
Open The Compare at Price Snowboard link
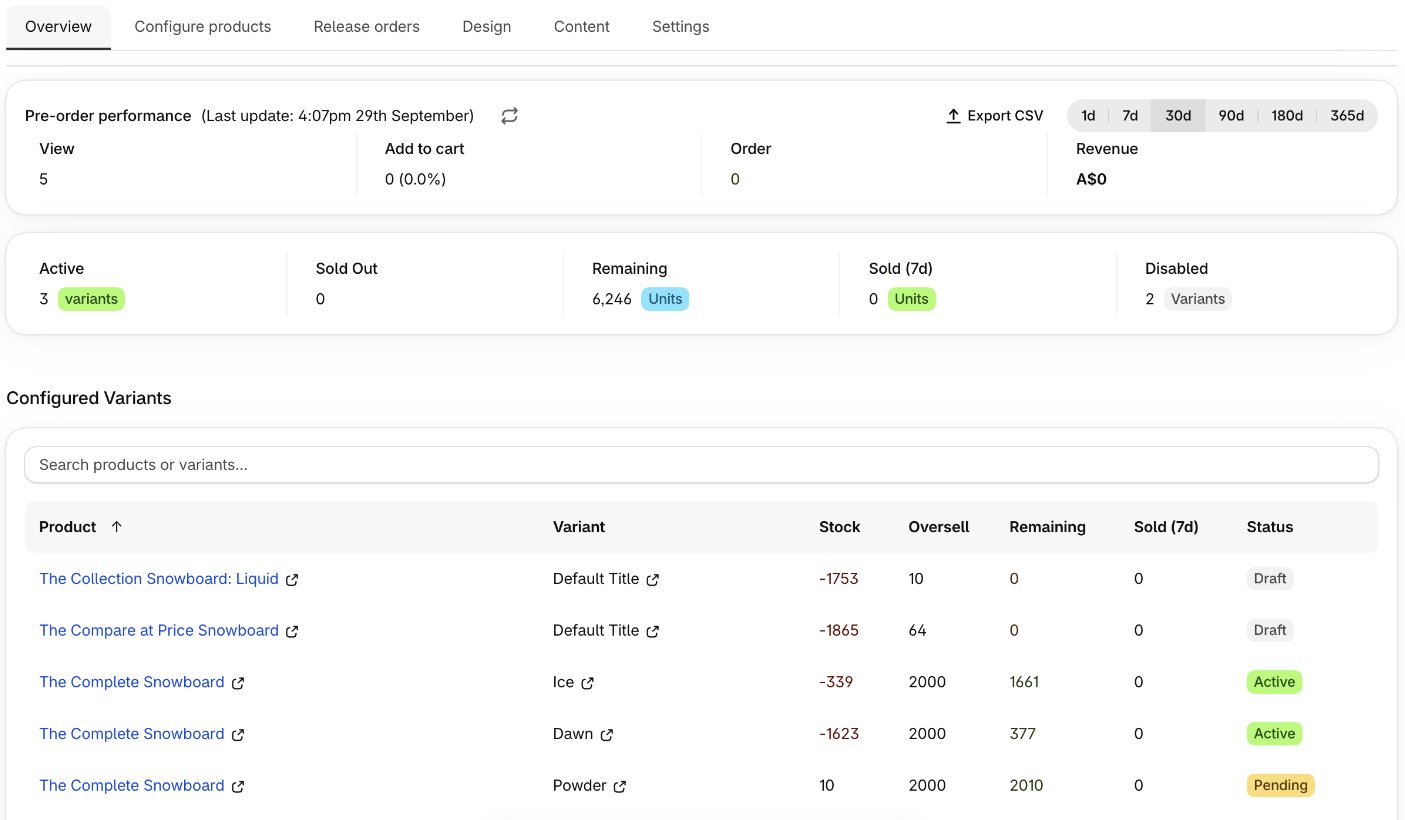[159, 631]
